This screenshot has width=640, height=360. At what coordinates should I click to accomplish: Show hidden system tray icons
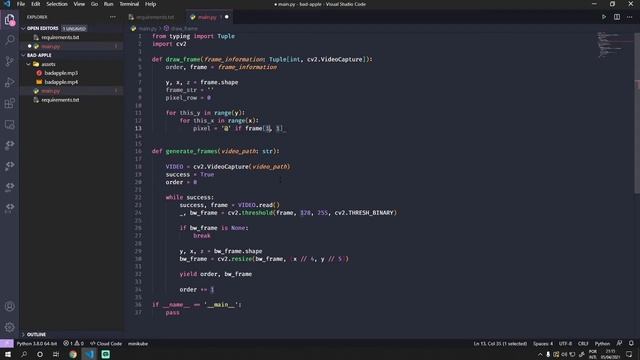point(540,355)
